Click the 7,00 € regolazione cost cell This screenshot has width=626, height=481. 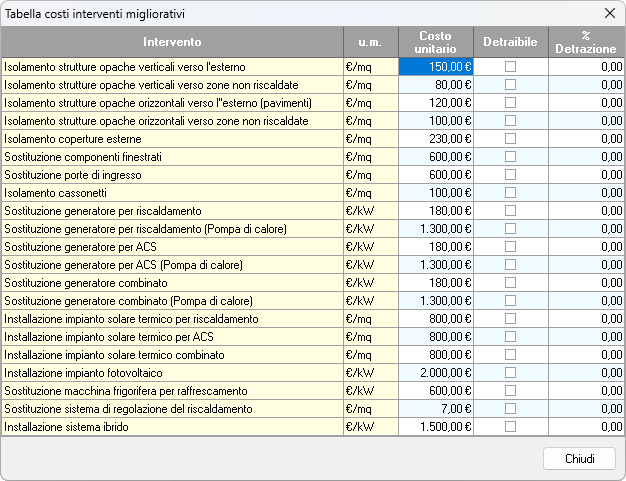(x=436, y=408)
